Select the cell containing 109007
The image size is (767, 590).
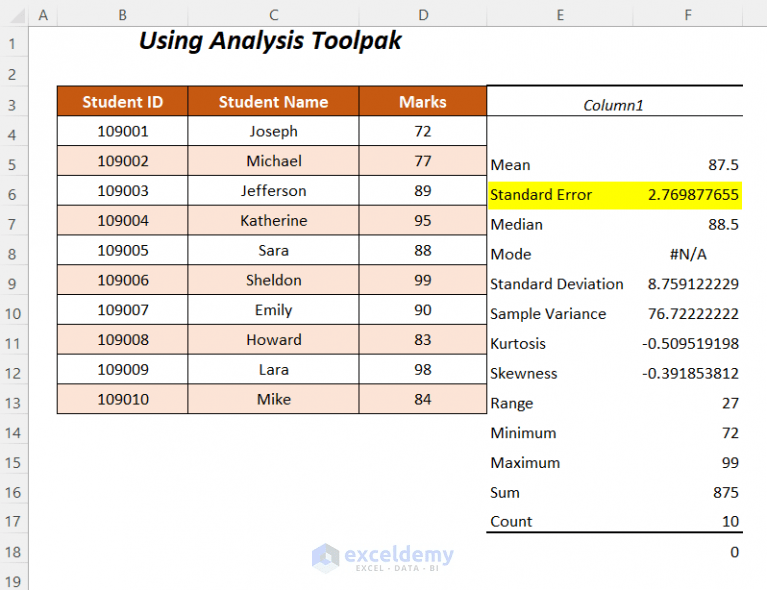(122, 310)
